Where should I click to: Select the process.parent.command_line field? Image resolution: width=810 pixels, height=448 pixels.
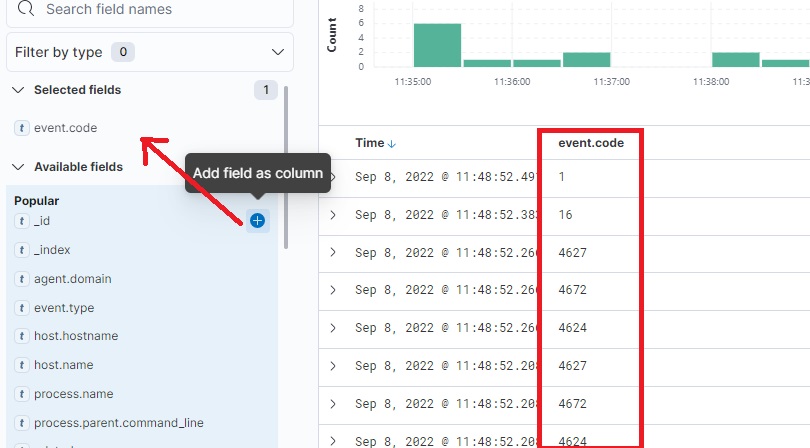click(111, 423)
